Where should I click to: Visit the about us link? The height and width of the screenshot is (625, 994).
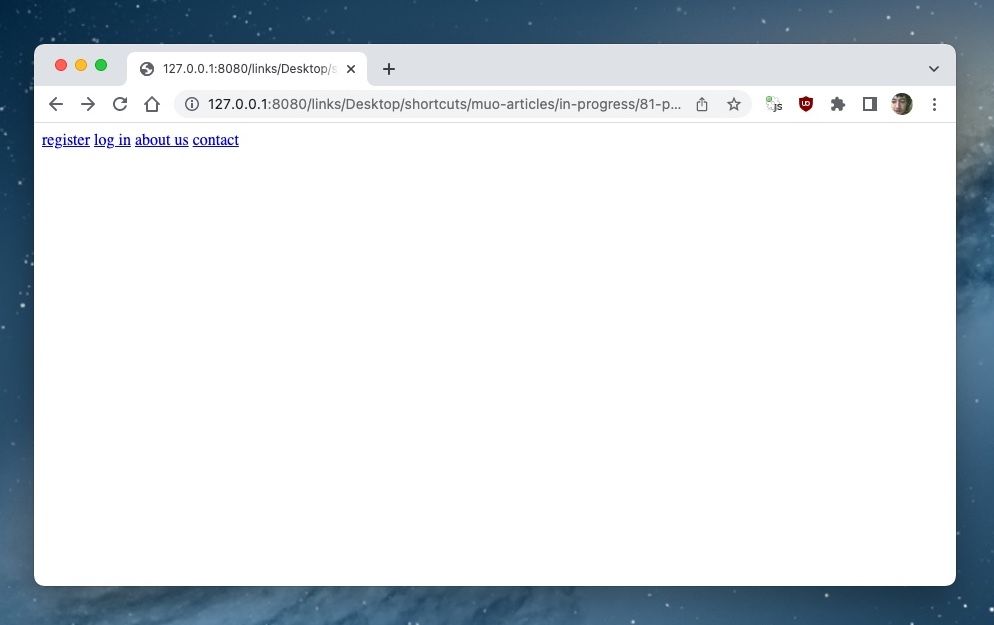tap(162, 140)
